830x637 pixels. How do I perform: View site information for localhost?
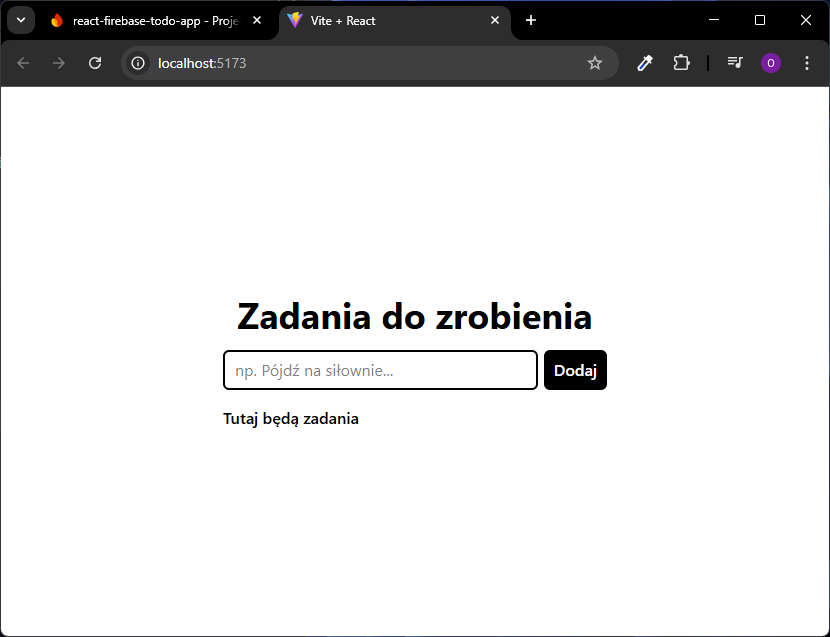coord(138,64)
